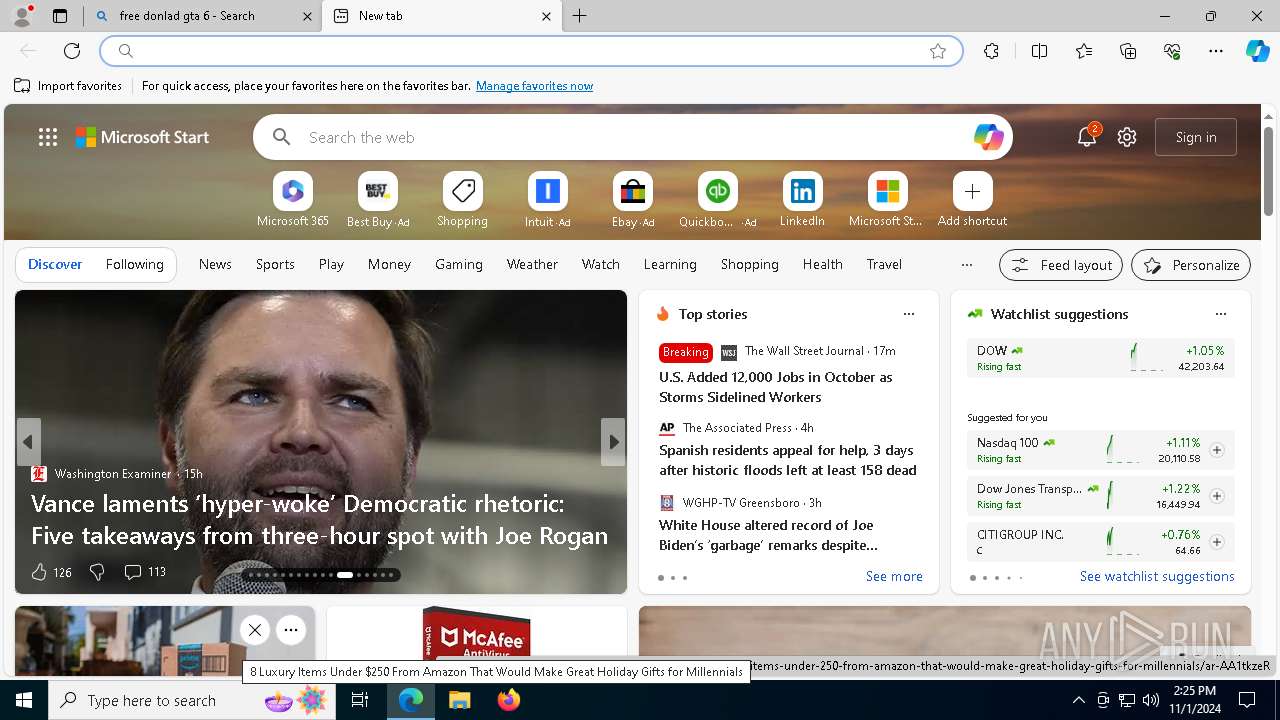Switch to the Following feed

[134, 264]
